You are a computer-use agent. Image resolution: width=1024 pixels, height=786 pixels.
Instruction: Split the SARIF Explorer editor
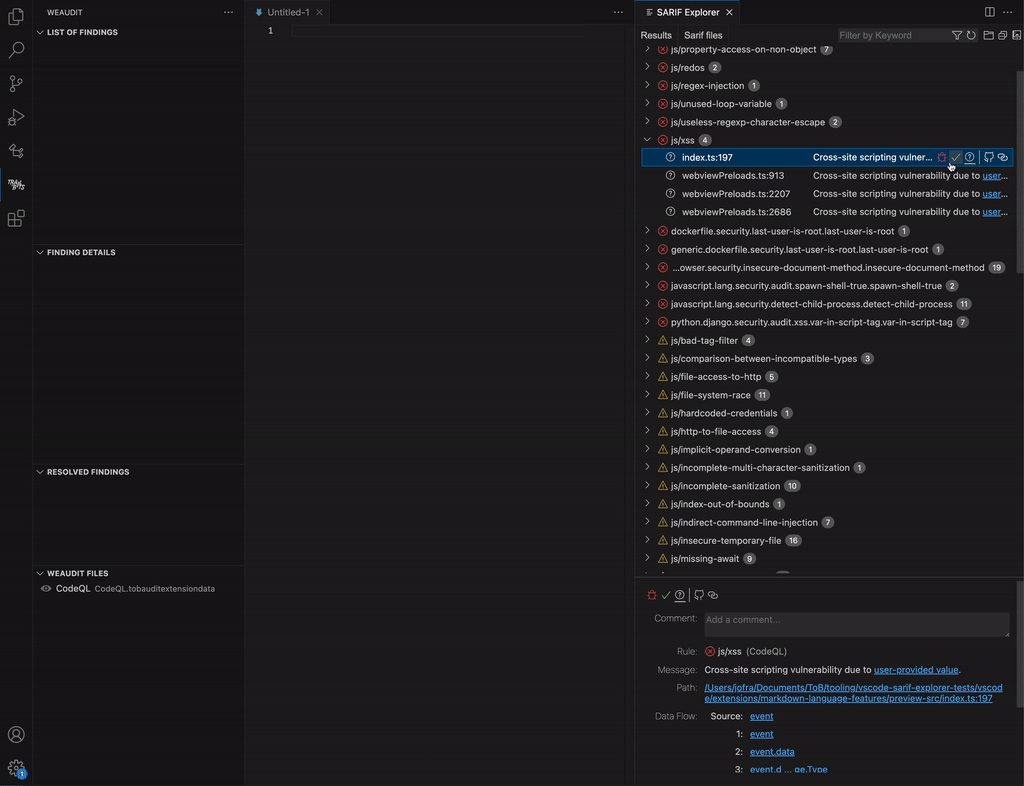pyautogui.click(x=989, y=12)
